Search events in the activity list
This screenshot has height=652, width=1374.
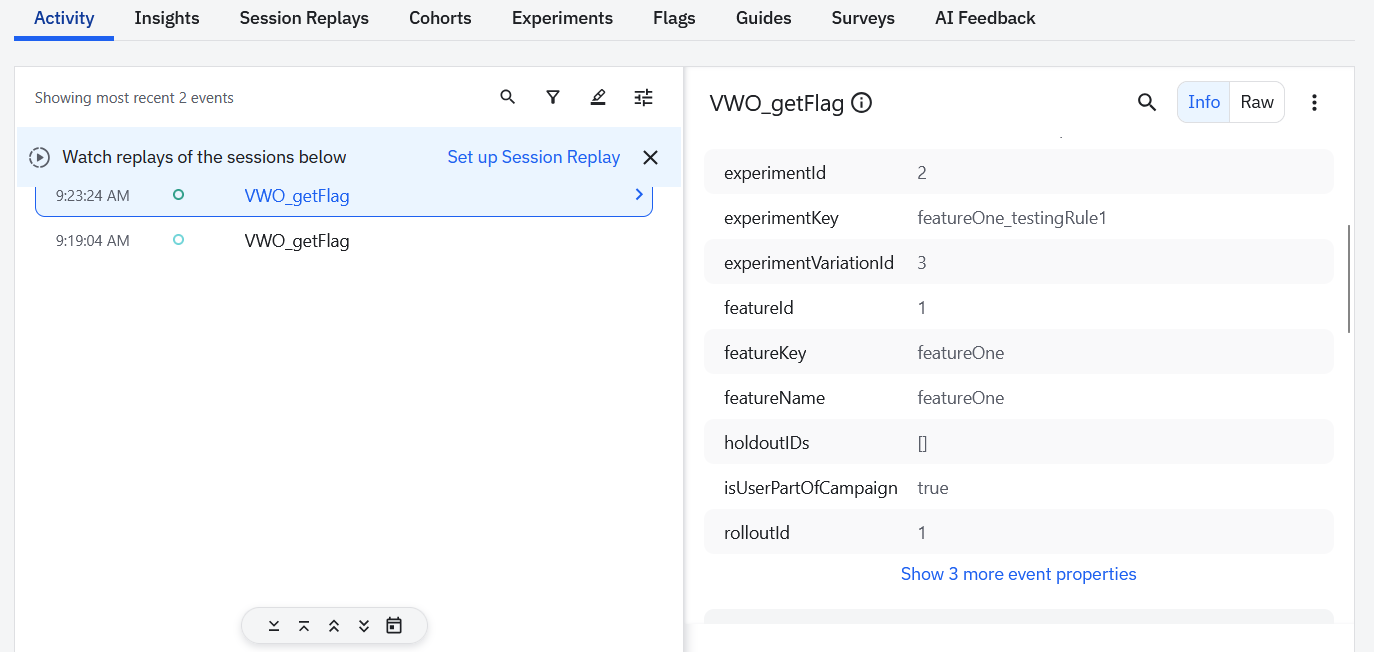[x=508, y=97]
